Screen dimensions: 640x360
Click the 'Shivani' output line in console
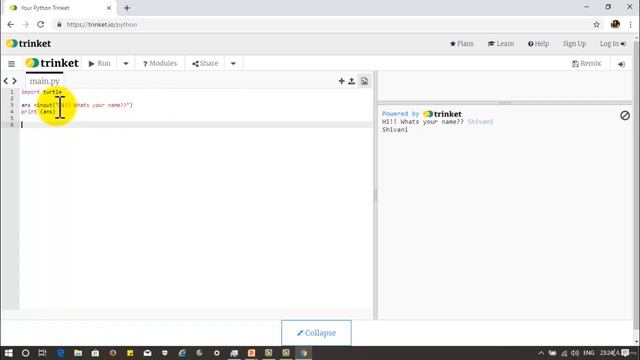tap(395, 130)
